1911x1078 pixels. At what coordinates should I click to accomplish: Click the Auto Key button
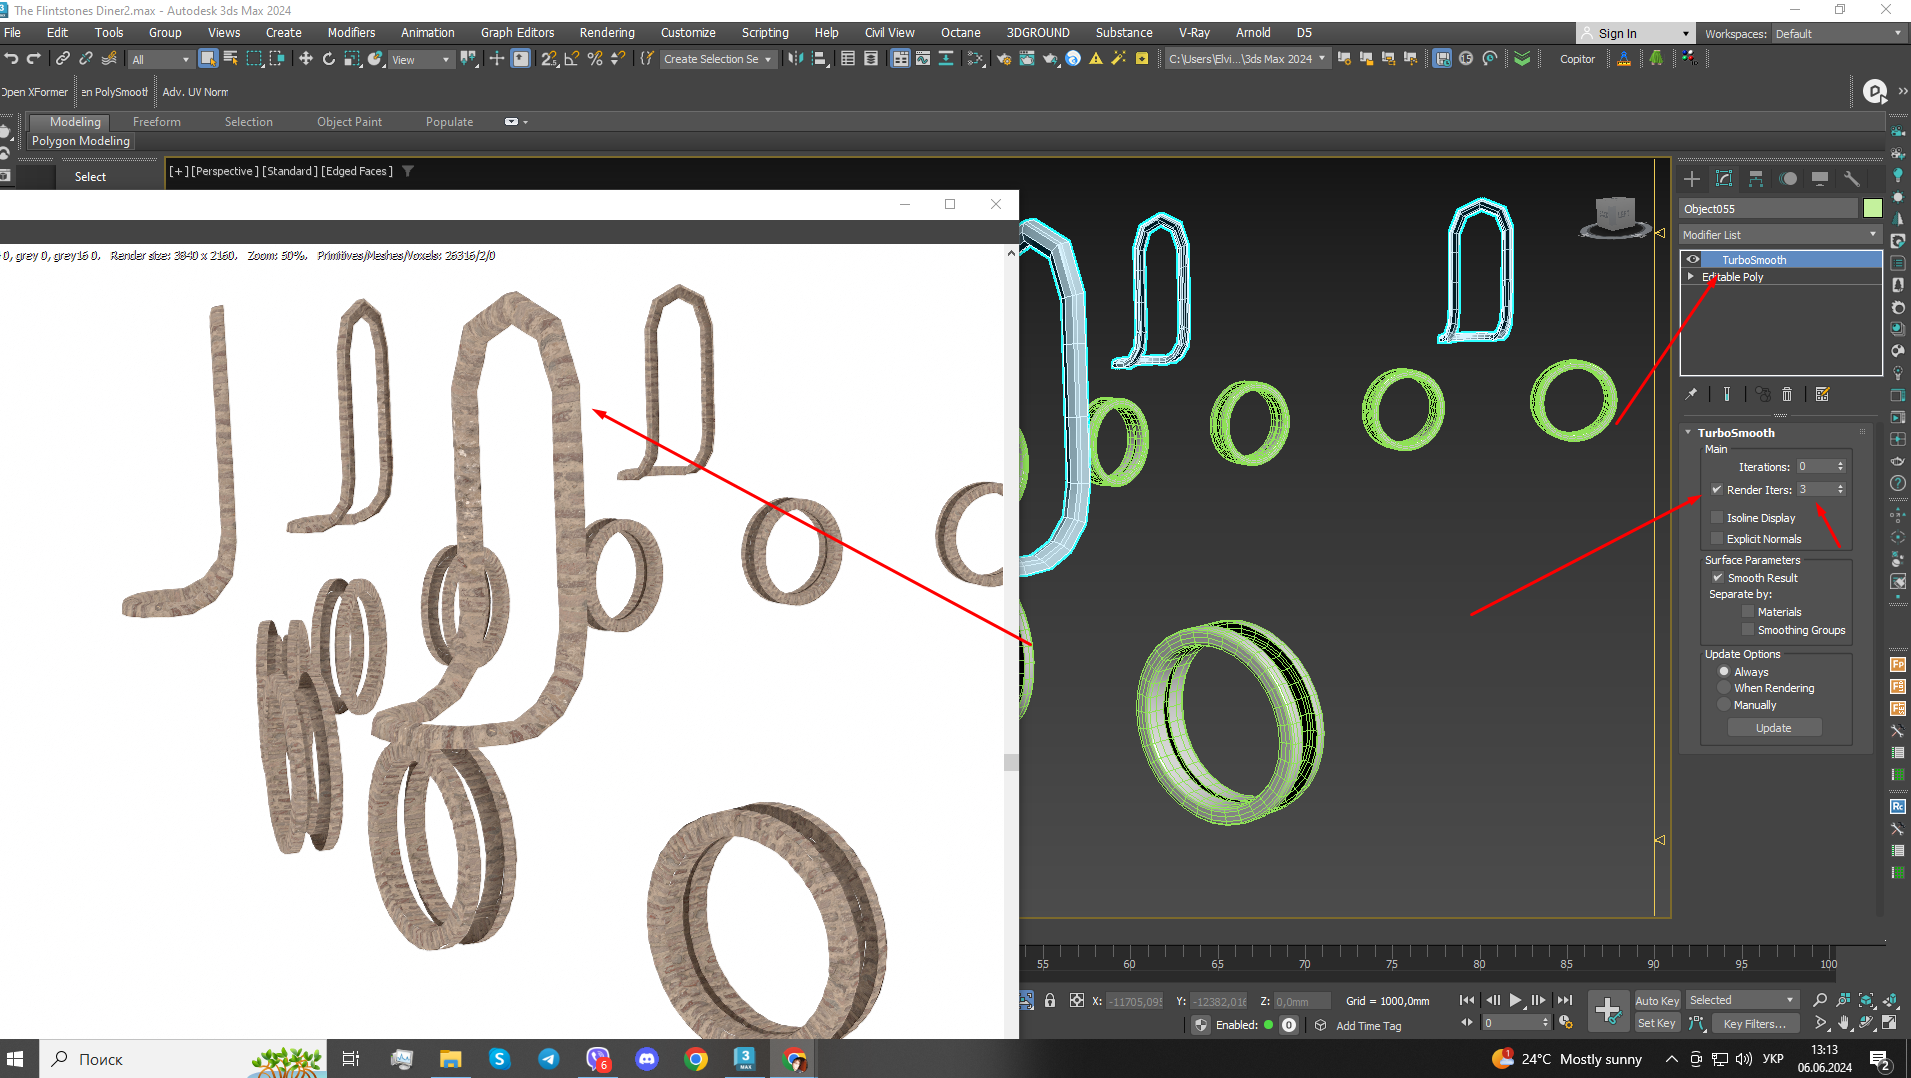(1657, 1001)
